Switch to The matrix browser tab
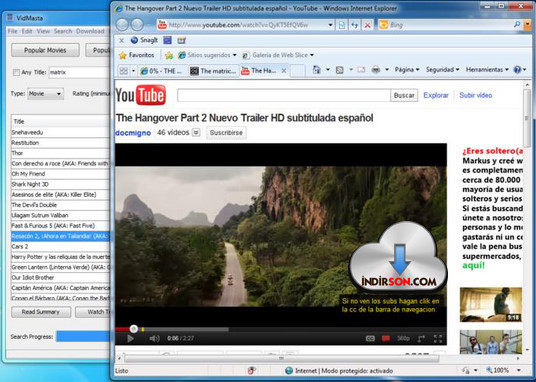The height and width of the screenshot is (382, 536). point(214,71)
